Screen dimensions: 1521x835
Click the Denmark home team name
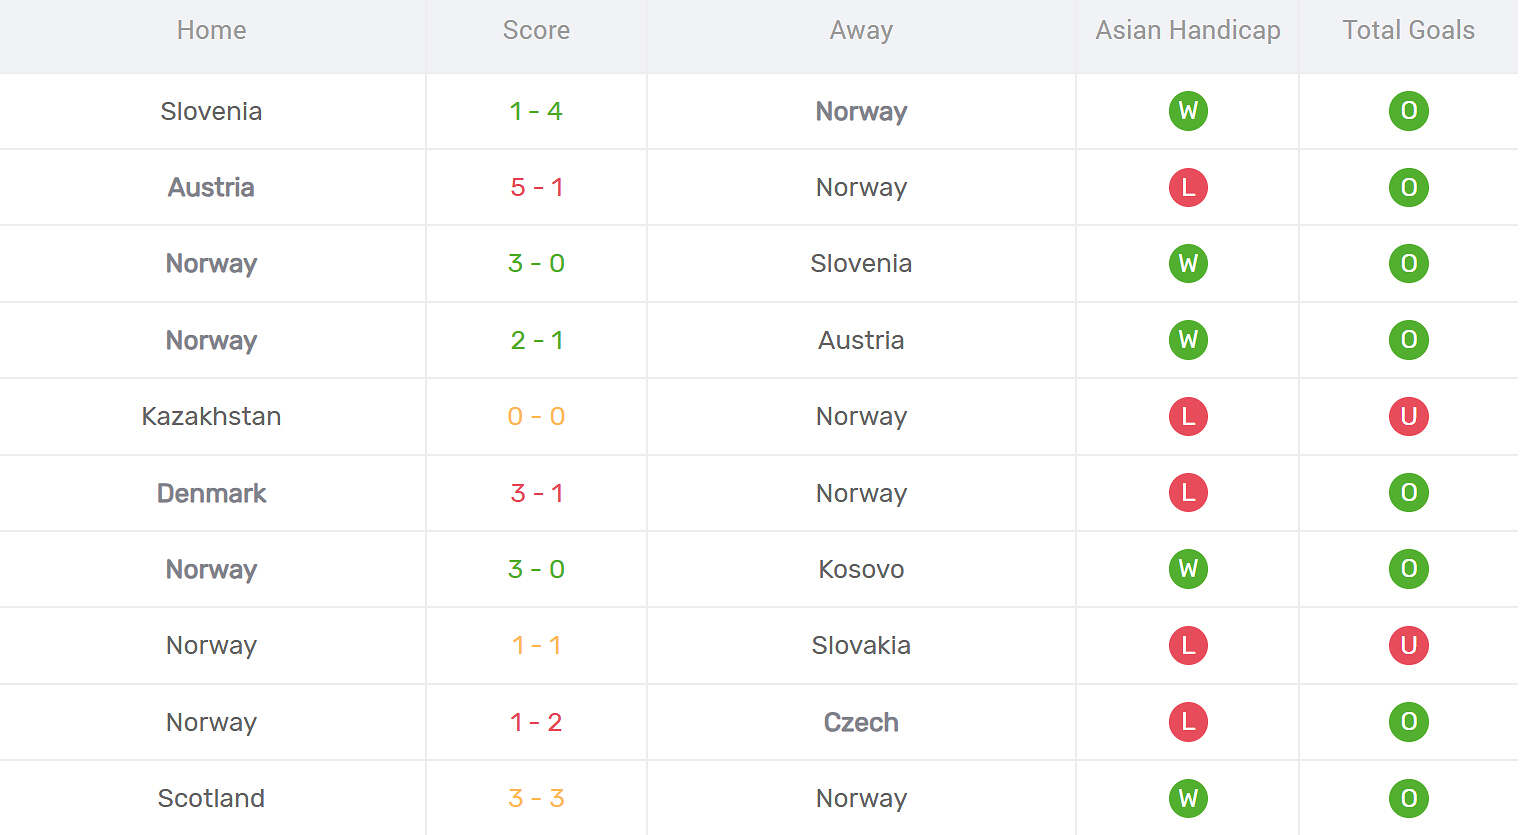coord(211,493)
